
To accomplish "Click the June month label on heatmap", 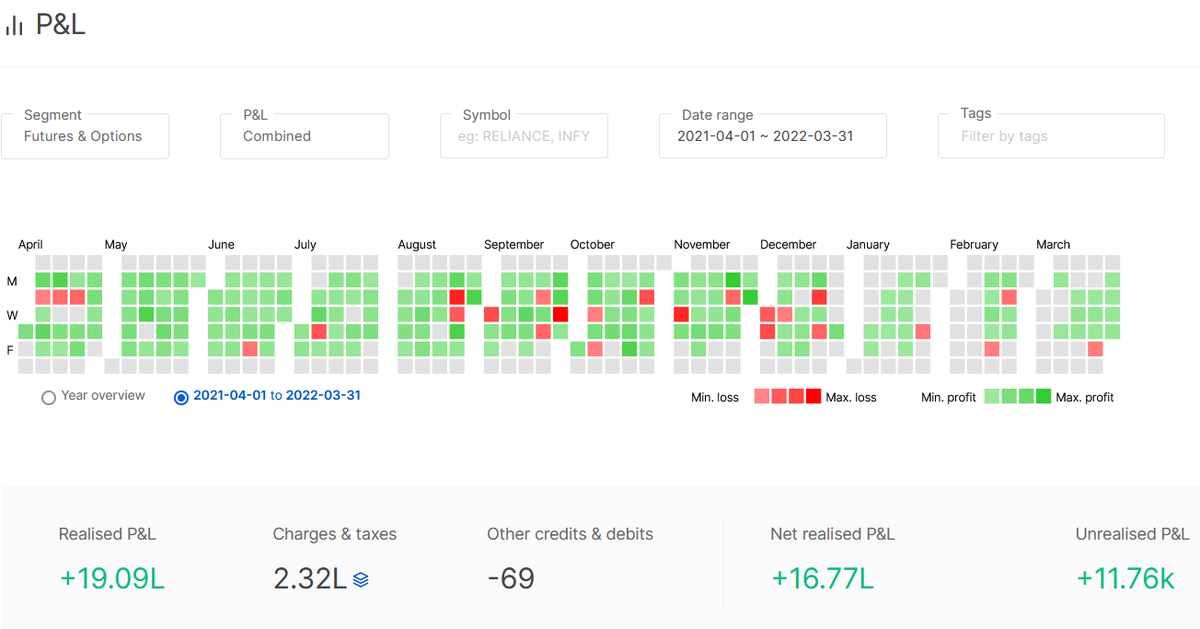I will (221, 245).
